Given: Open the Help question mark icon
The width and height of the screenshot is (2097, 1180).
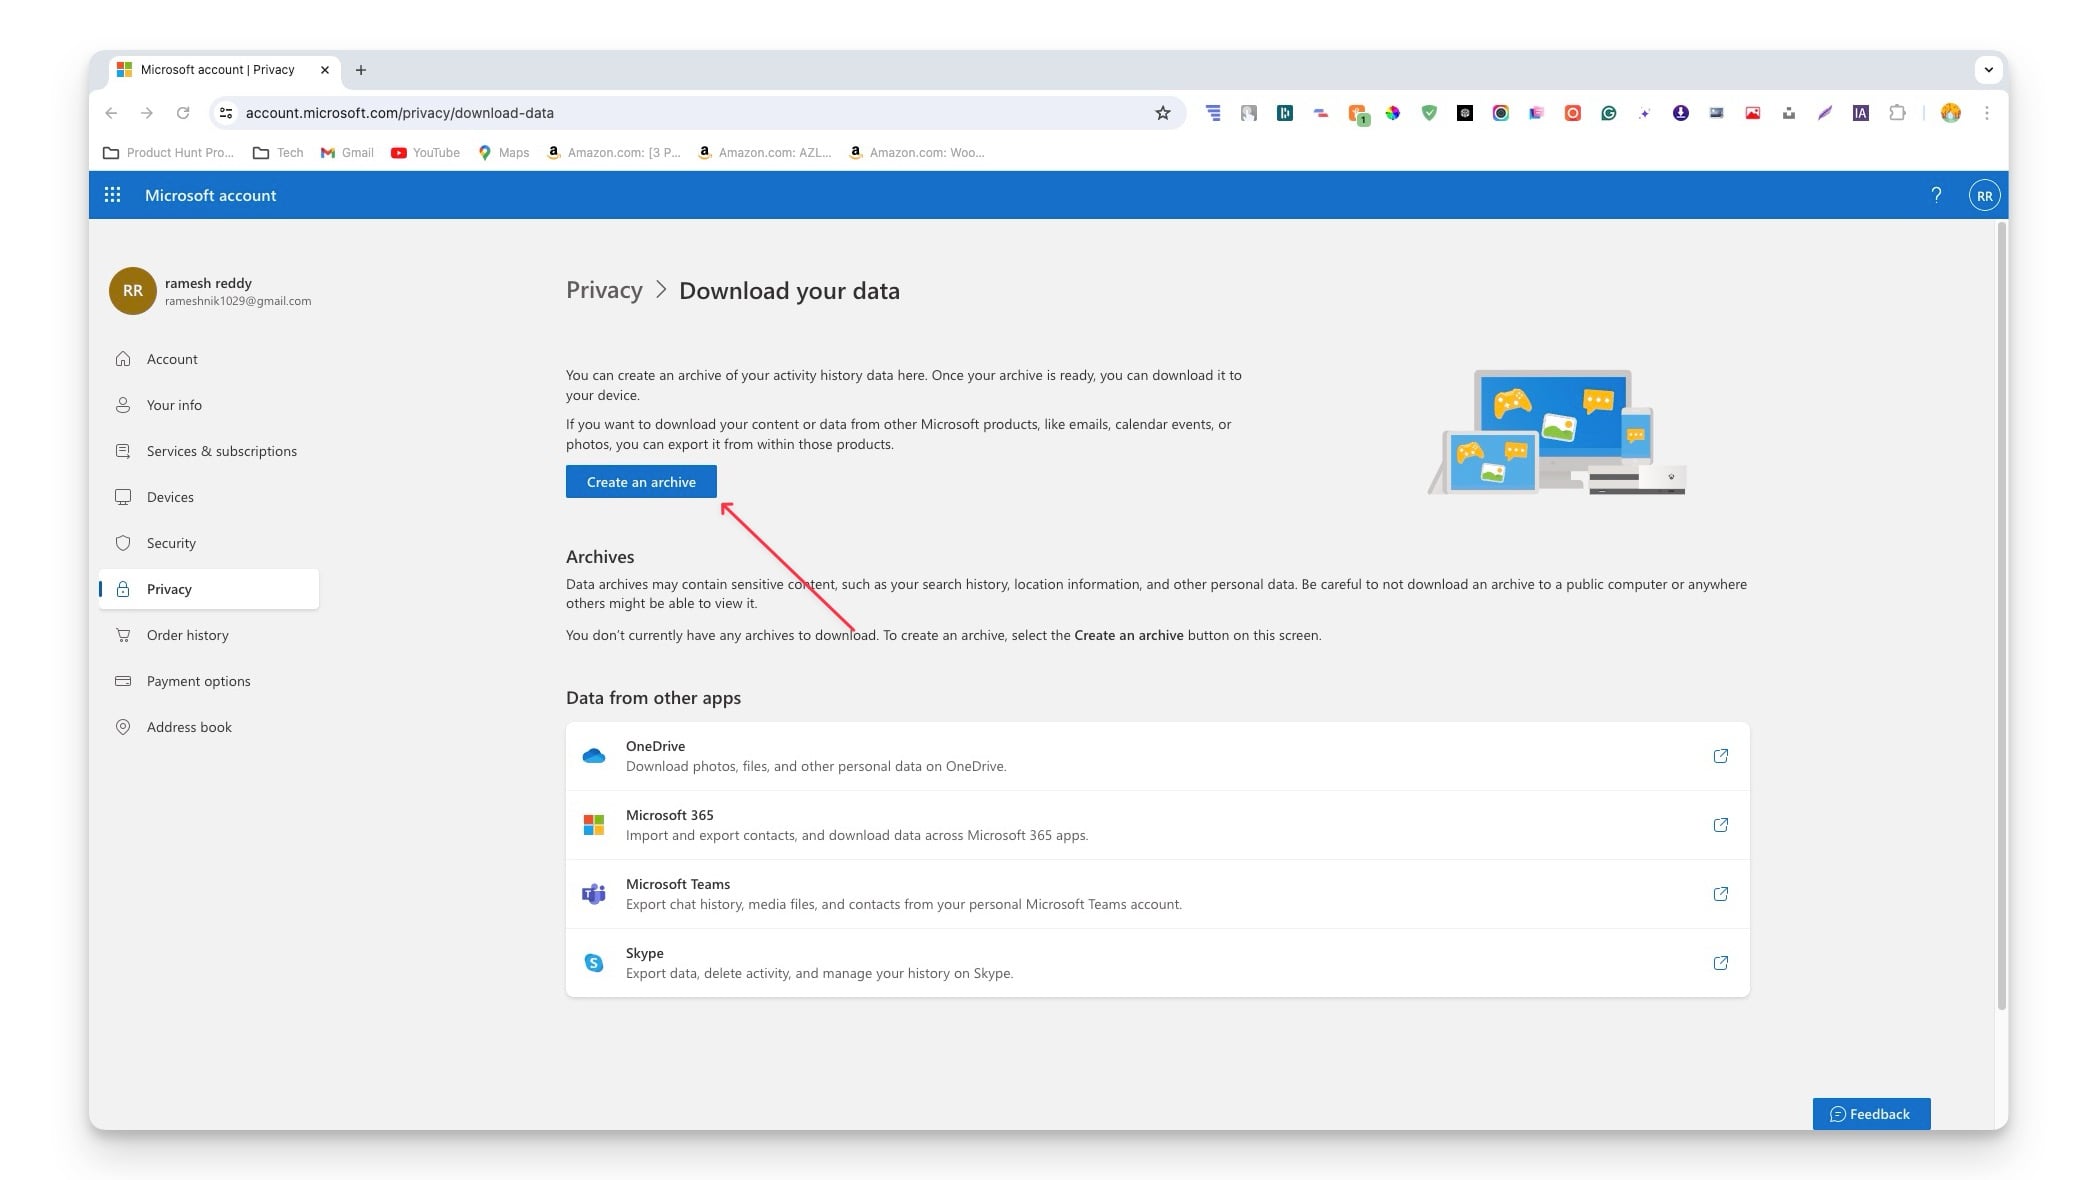Looking at the screenshot, I should pyautogui.click(x=1936, y=195).
